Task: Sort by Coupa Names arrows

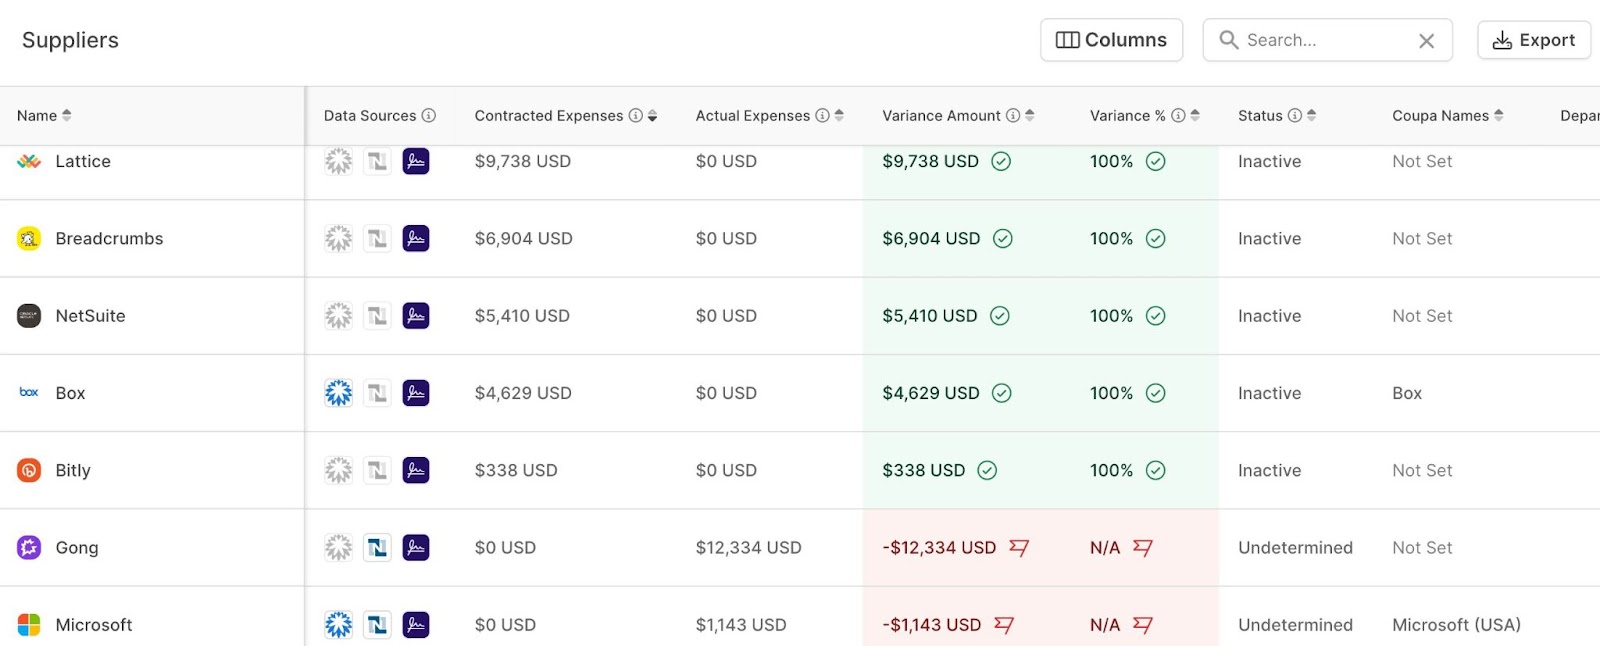Action: point(1498,116)
